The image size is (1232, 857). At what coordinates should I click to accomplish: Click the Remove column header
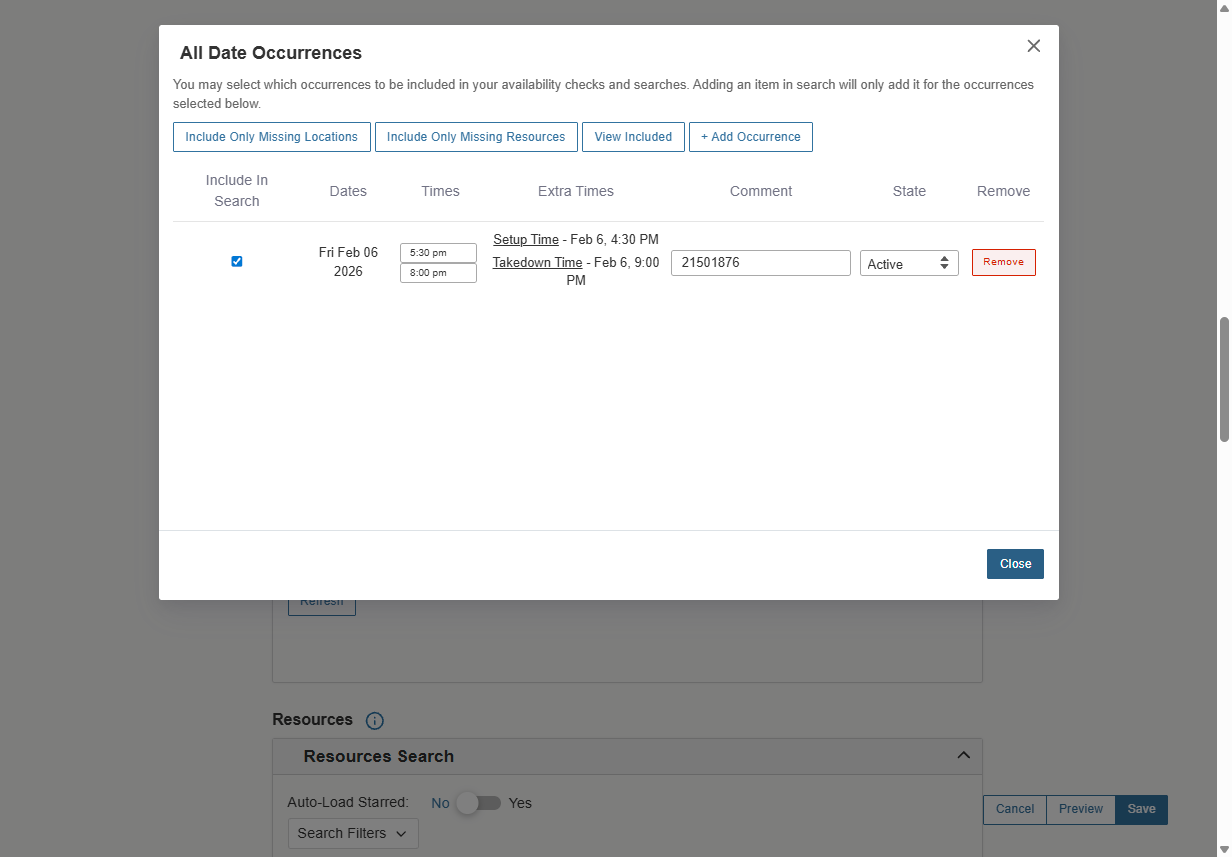[1003, 191]
